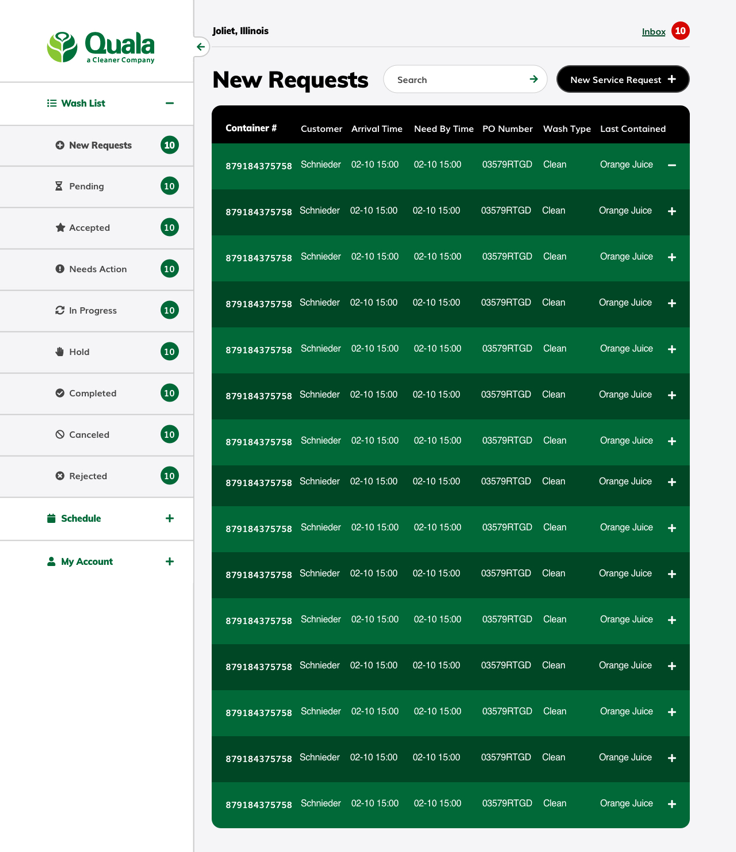Click the Hold hand icon
This screenshot has width=736, height=852.
point(60,352)
